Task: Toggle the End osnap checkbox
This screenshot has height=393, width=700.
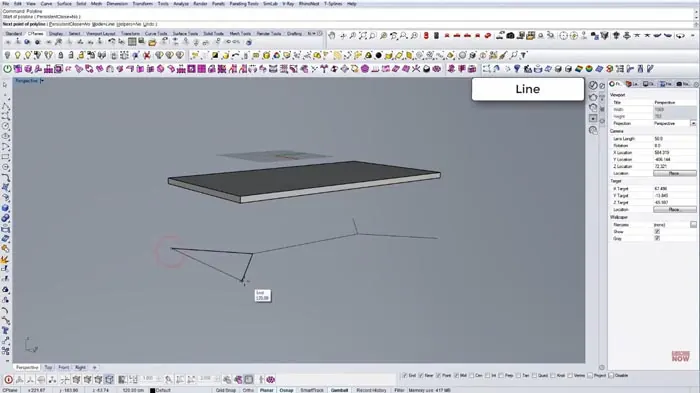Action: 405,376
